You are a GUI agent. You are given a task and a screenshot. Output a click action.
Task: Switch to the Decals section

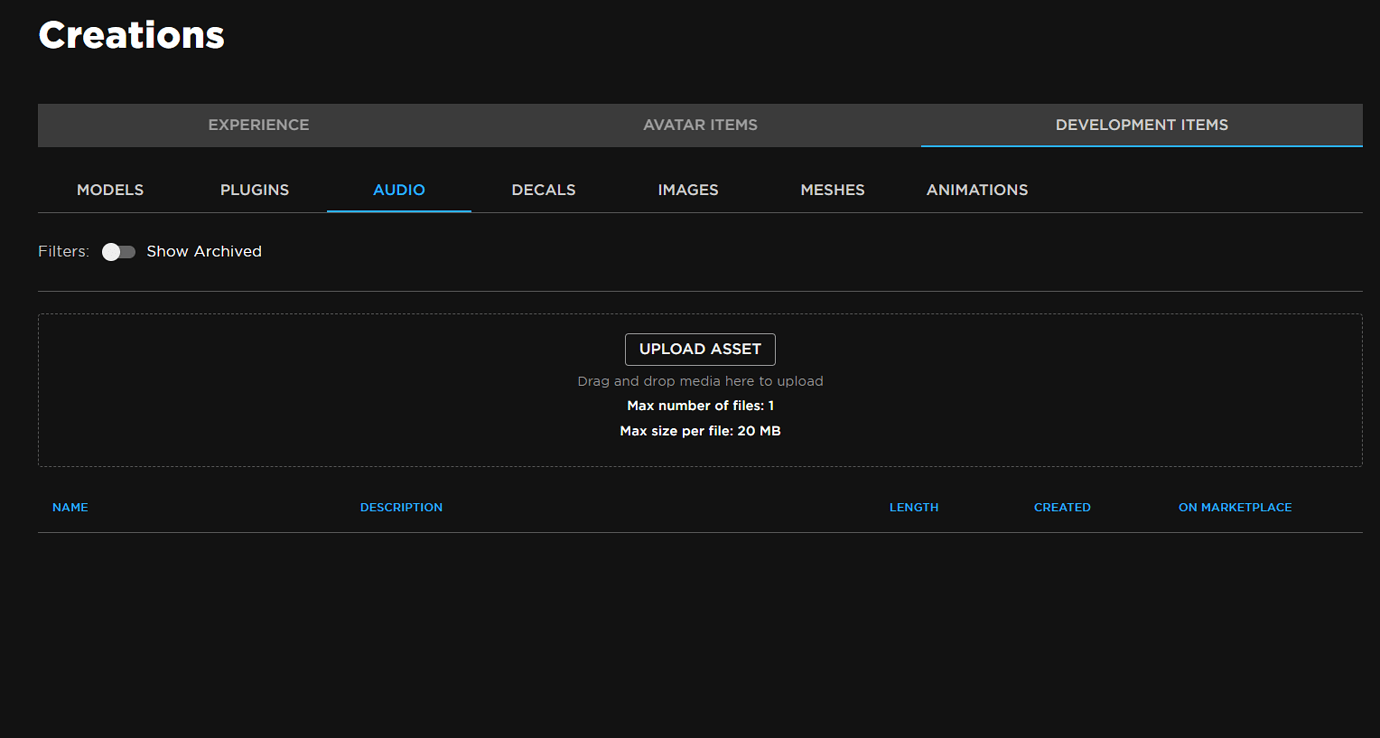(x=543, y=189)
